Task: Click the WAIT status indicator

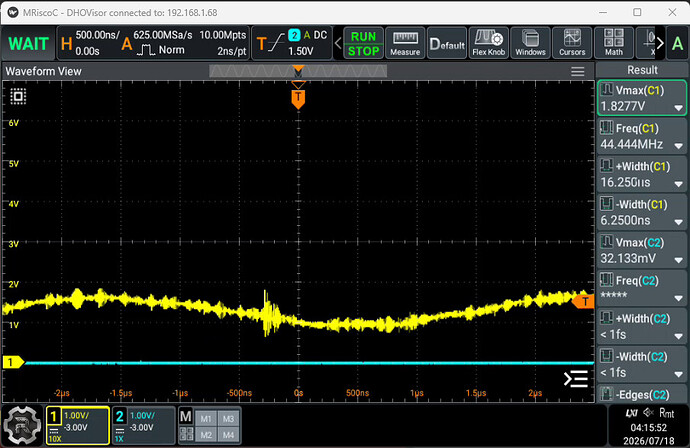Action: click(x=28, y=43)
